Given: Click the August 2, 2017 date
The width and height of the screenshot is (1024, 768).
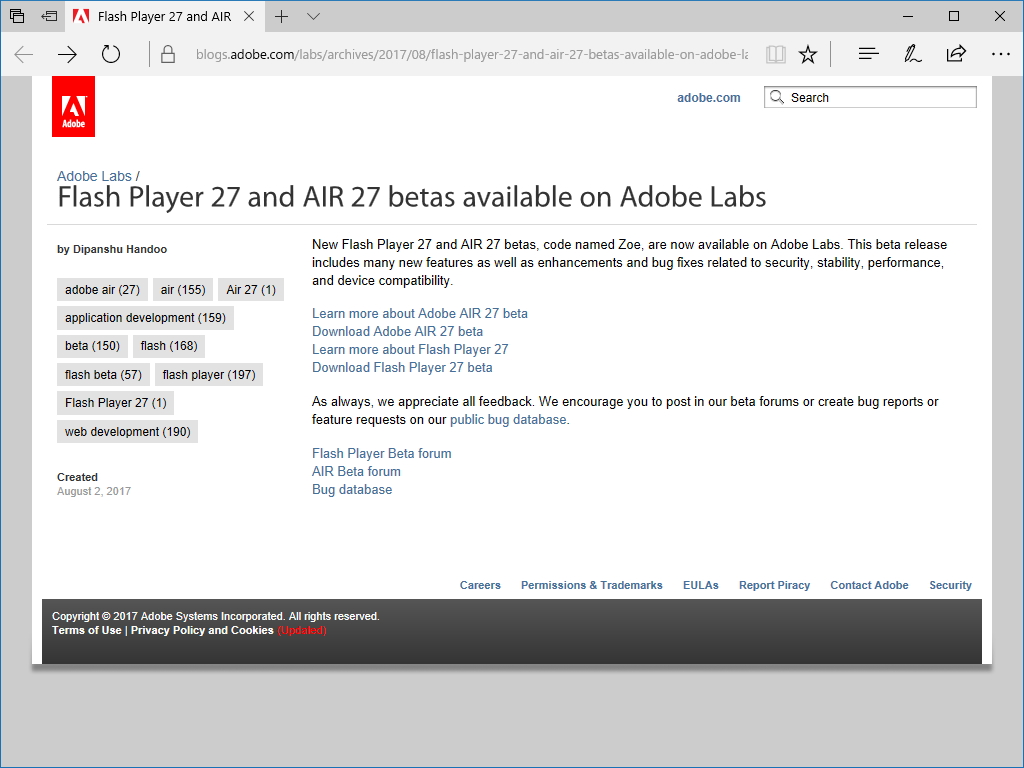Looking at the screenshot, I should pyautogui.click(x=94, y=491).
